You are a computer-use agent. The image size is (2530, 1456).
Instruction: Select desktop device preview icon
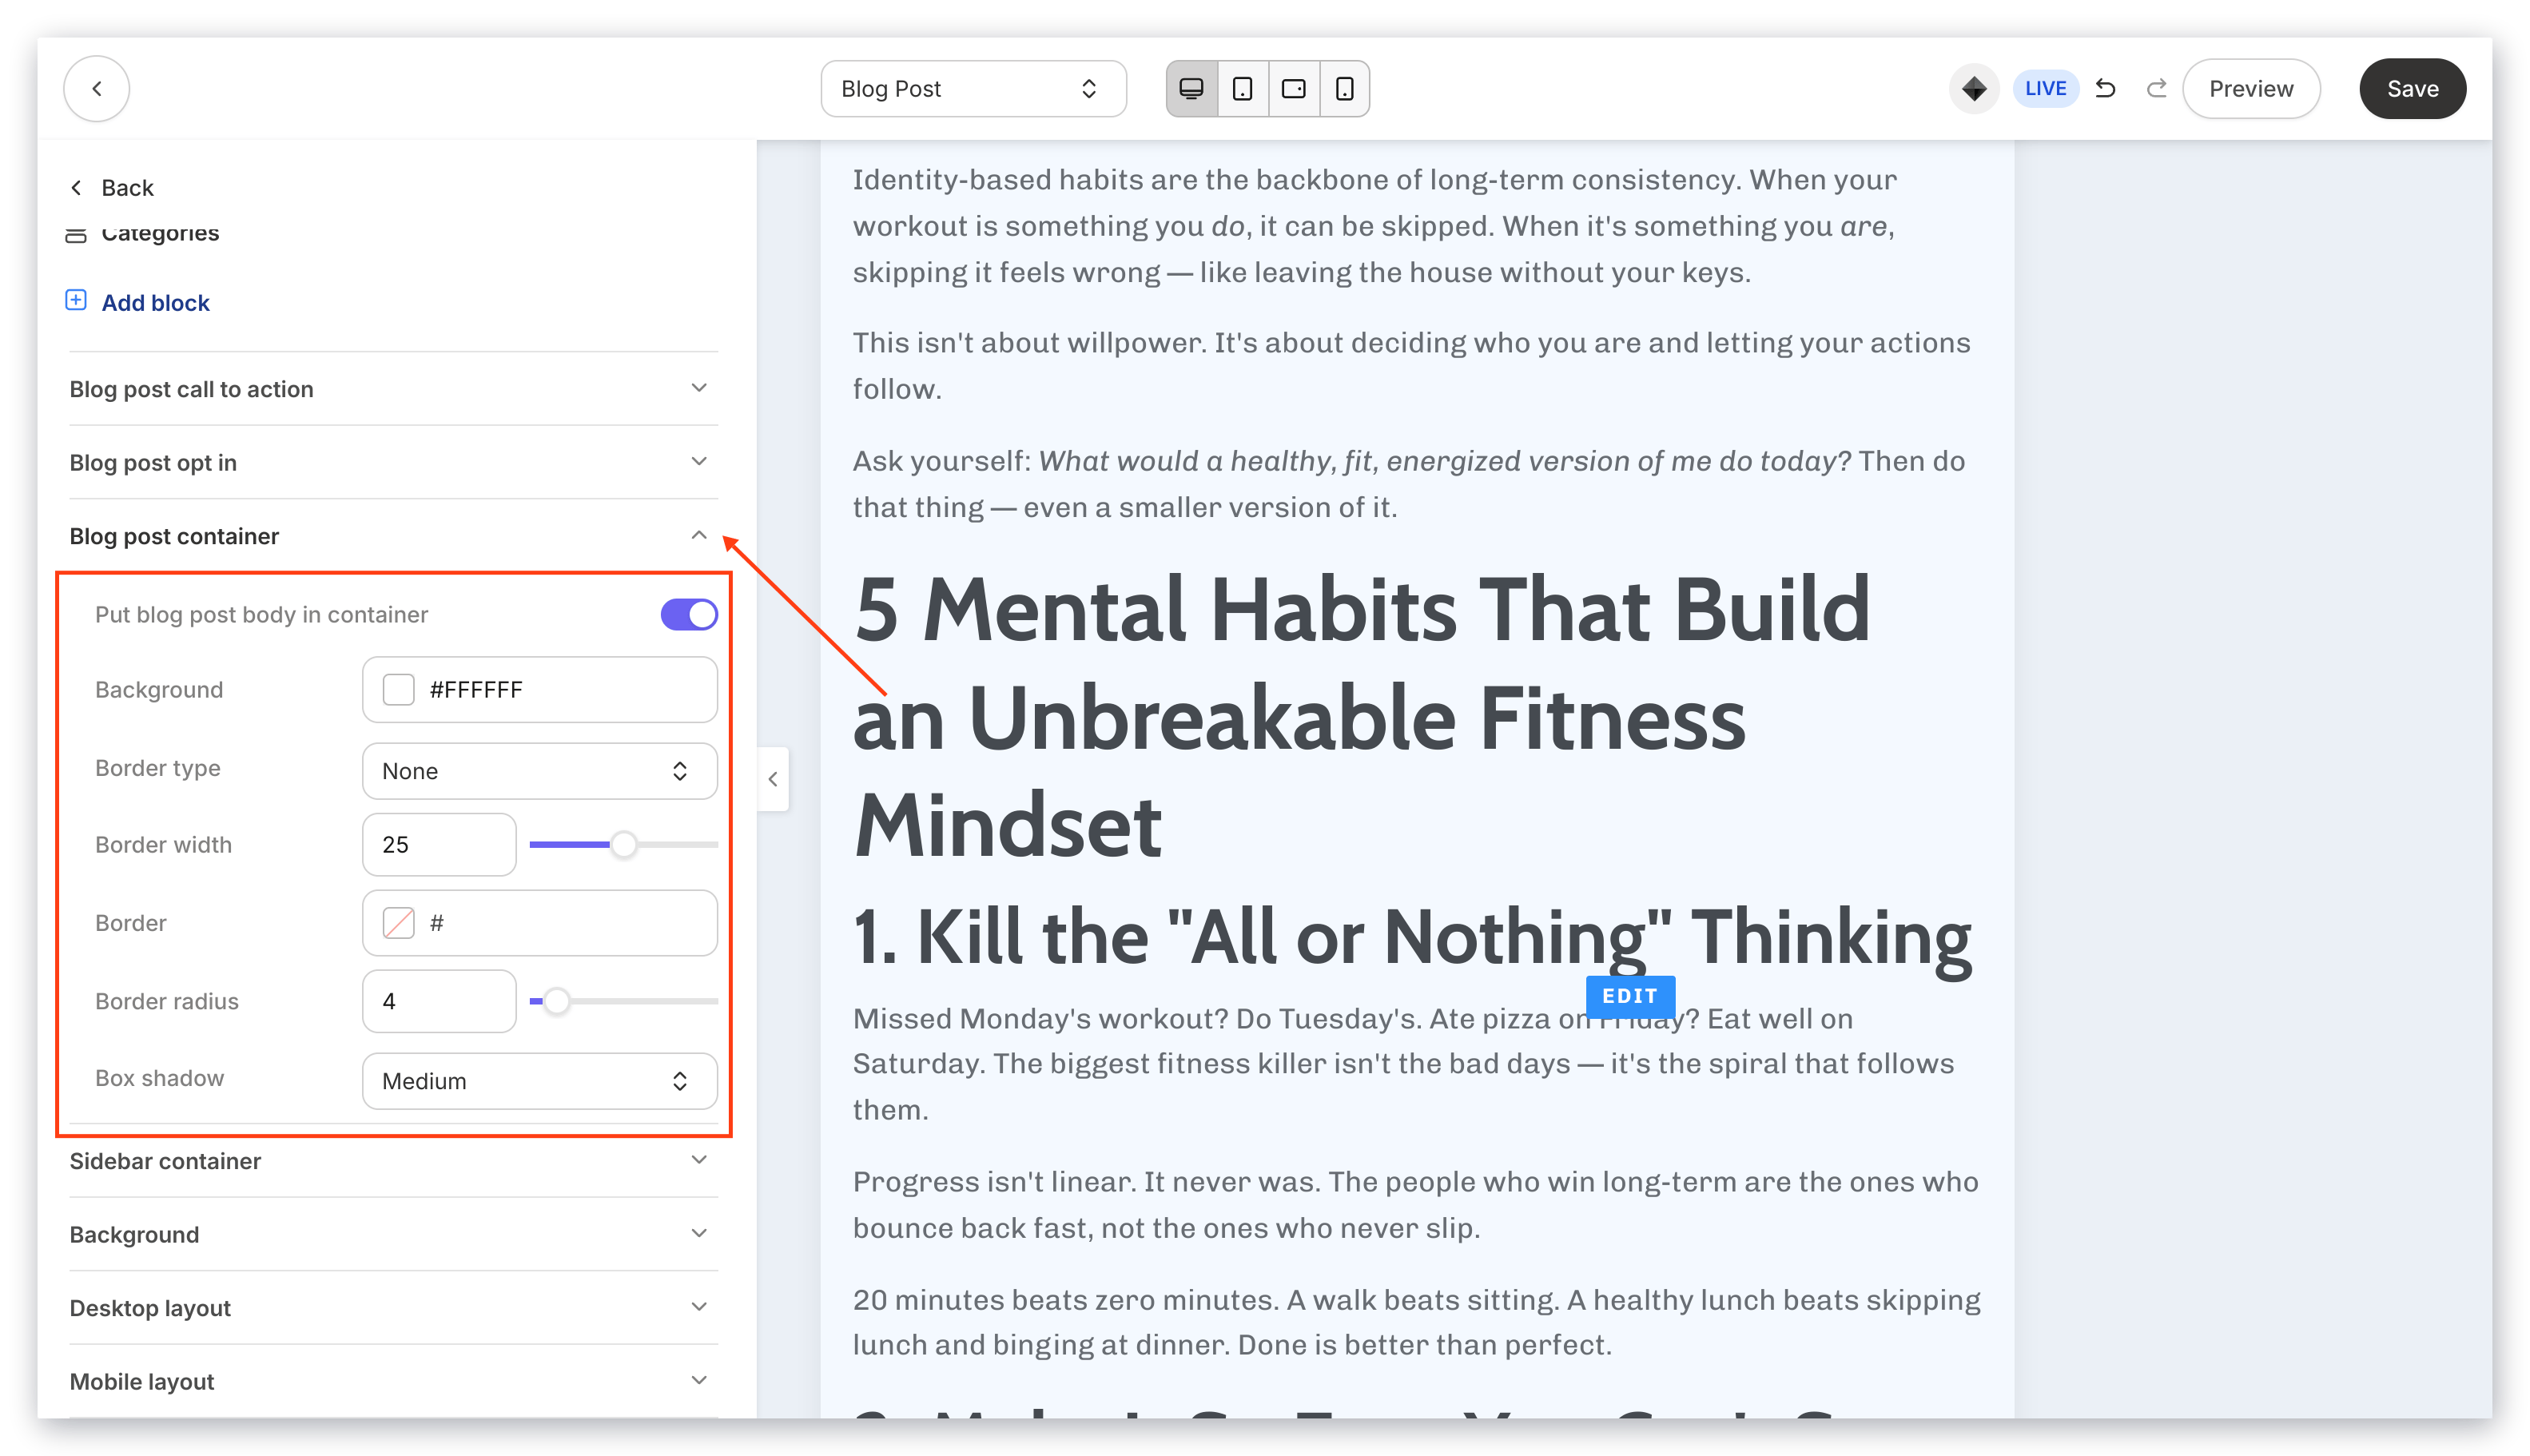coord(1191,89)
